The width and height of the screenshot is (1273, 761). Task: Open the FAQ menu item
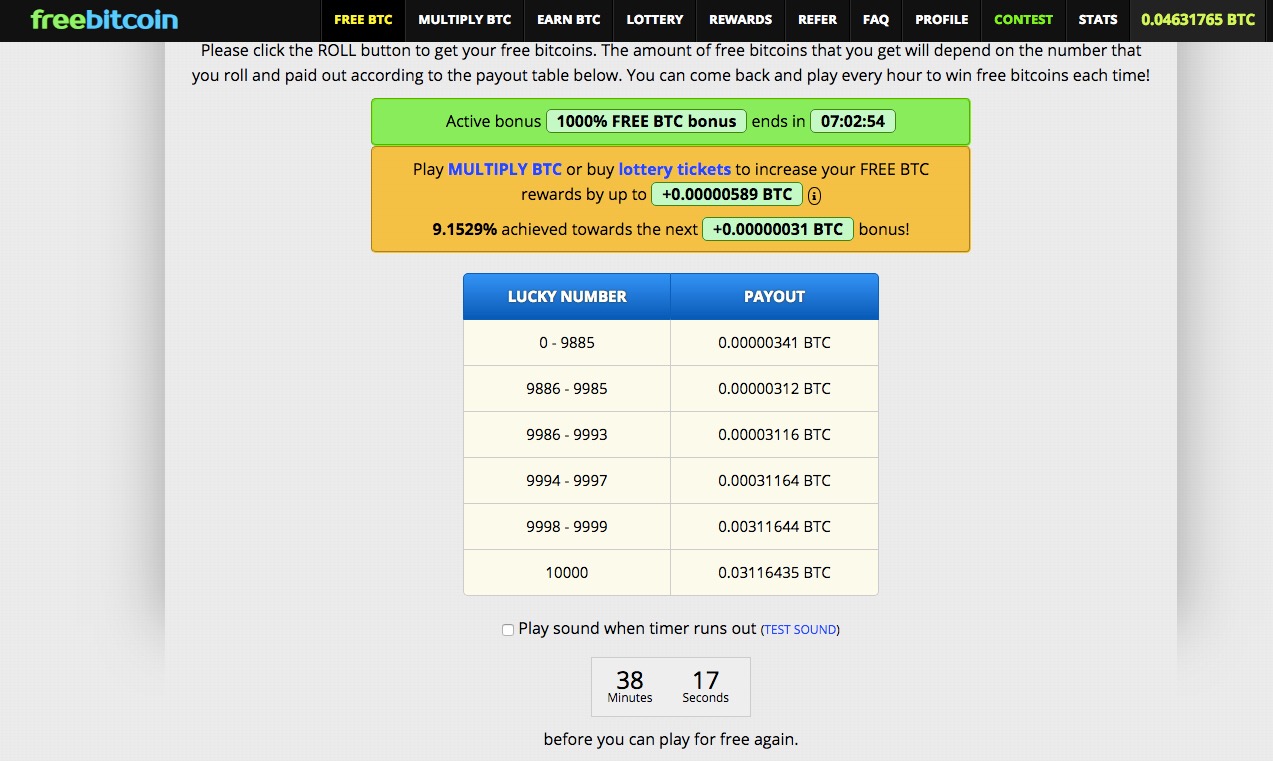click(876, 20)
